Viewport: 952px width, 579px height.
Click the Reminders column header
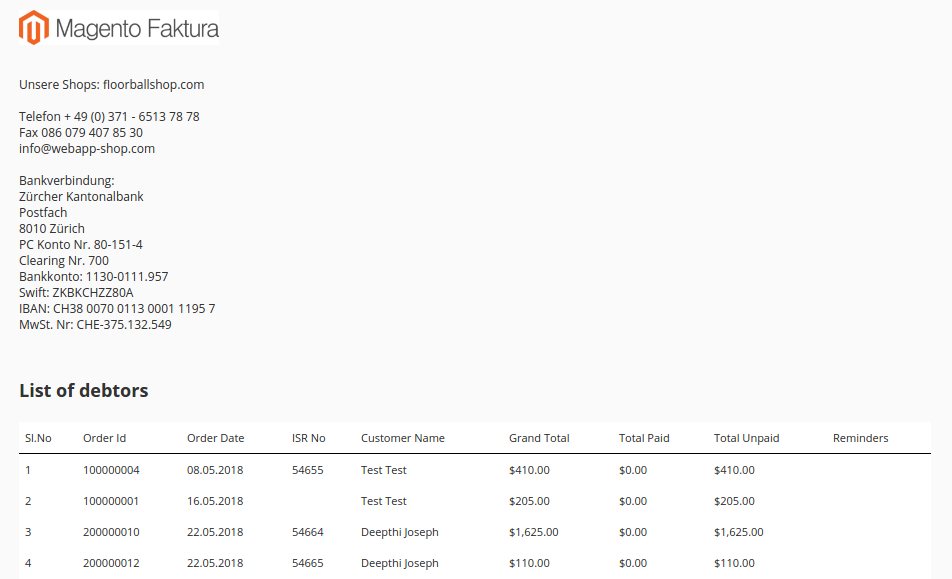(x=860, y=438)
